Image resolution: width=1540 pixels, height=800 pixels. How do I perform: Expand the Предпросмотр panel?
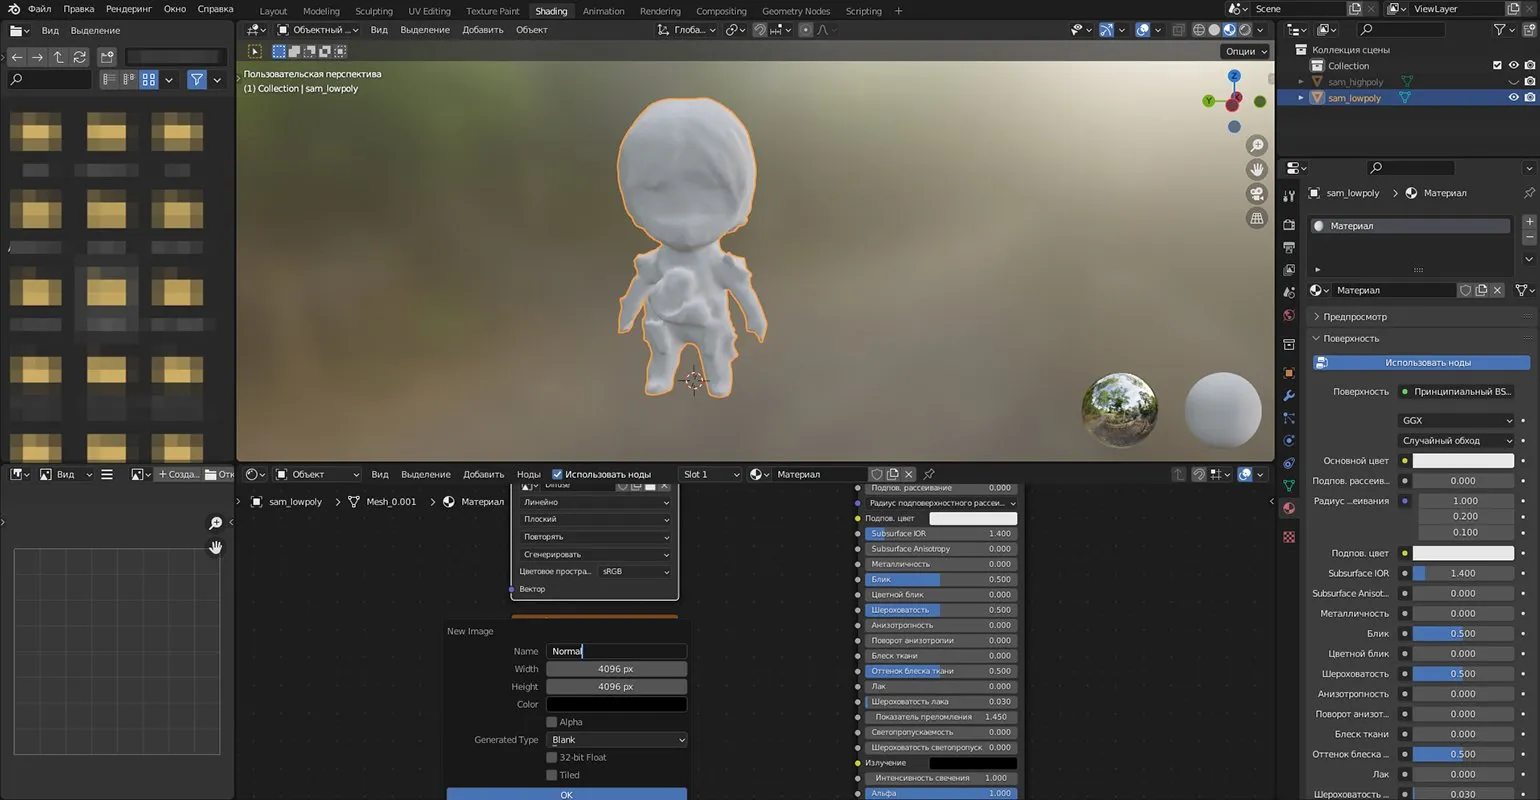[1354, 317]
